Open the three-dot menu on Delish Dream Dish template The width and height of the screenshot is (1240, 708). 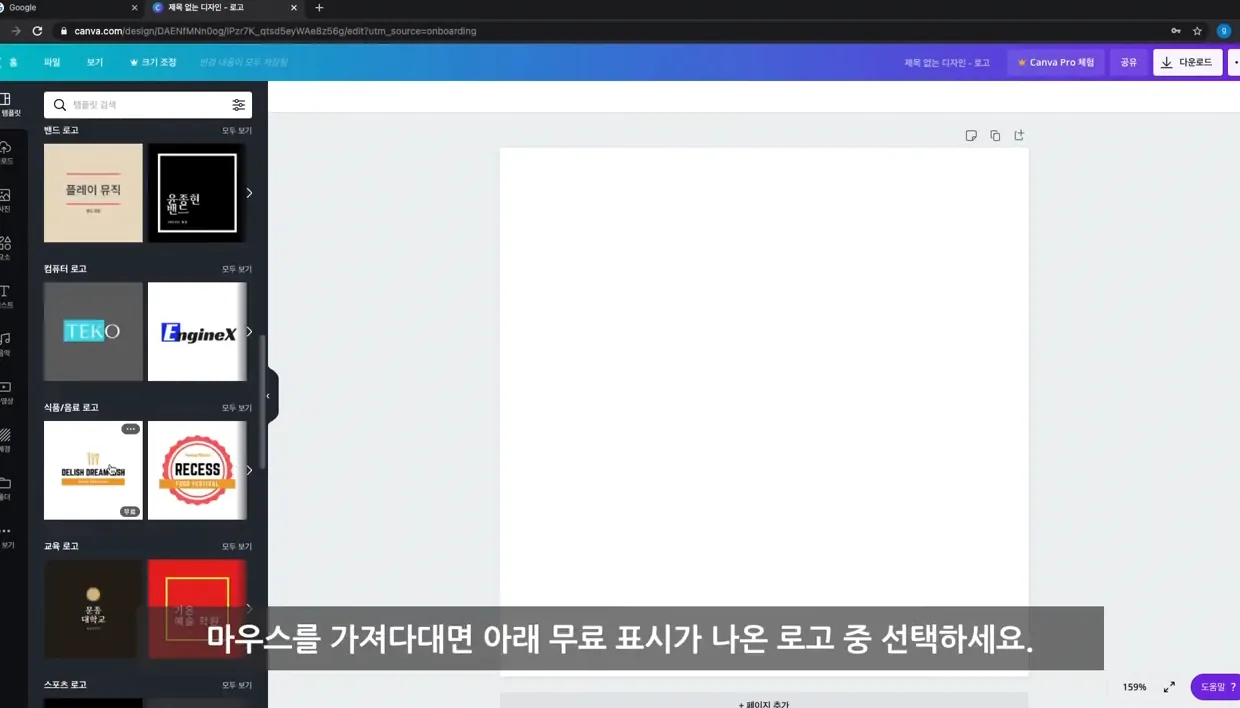130,429
